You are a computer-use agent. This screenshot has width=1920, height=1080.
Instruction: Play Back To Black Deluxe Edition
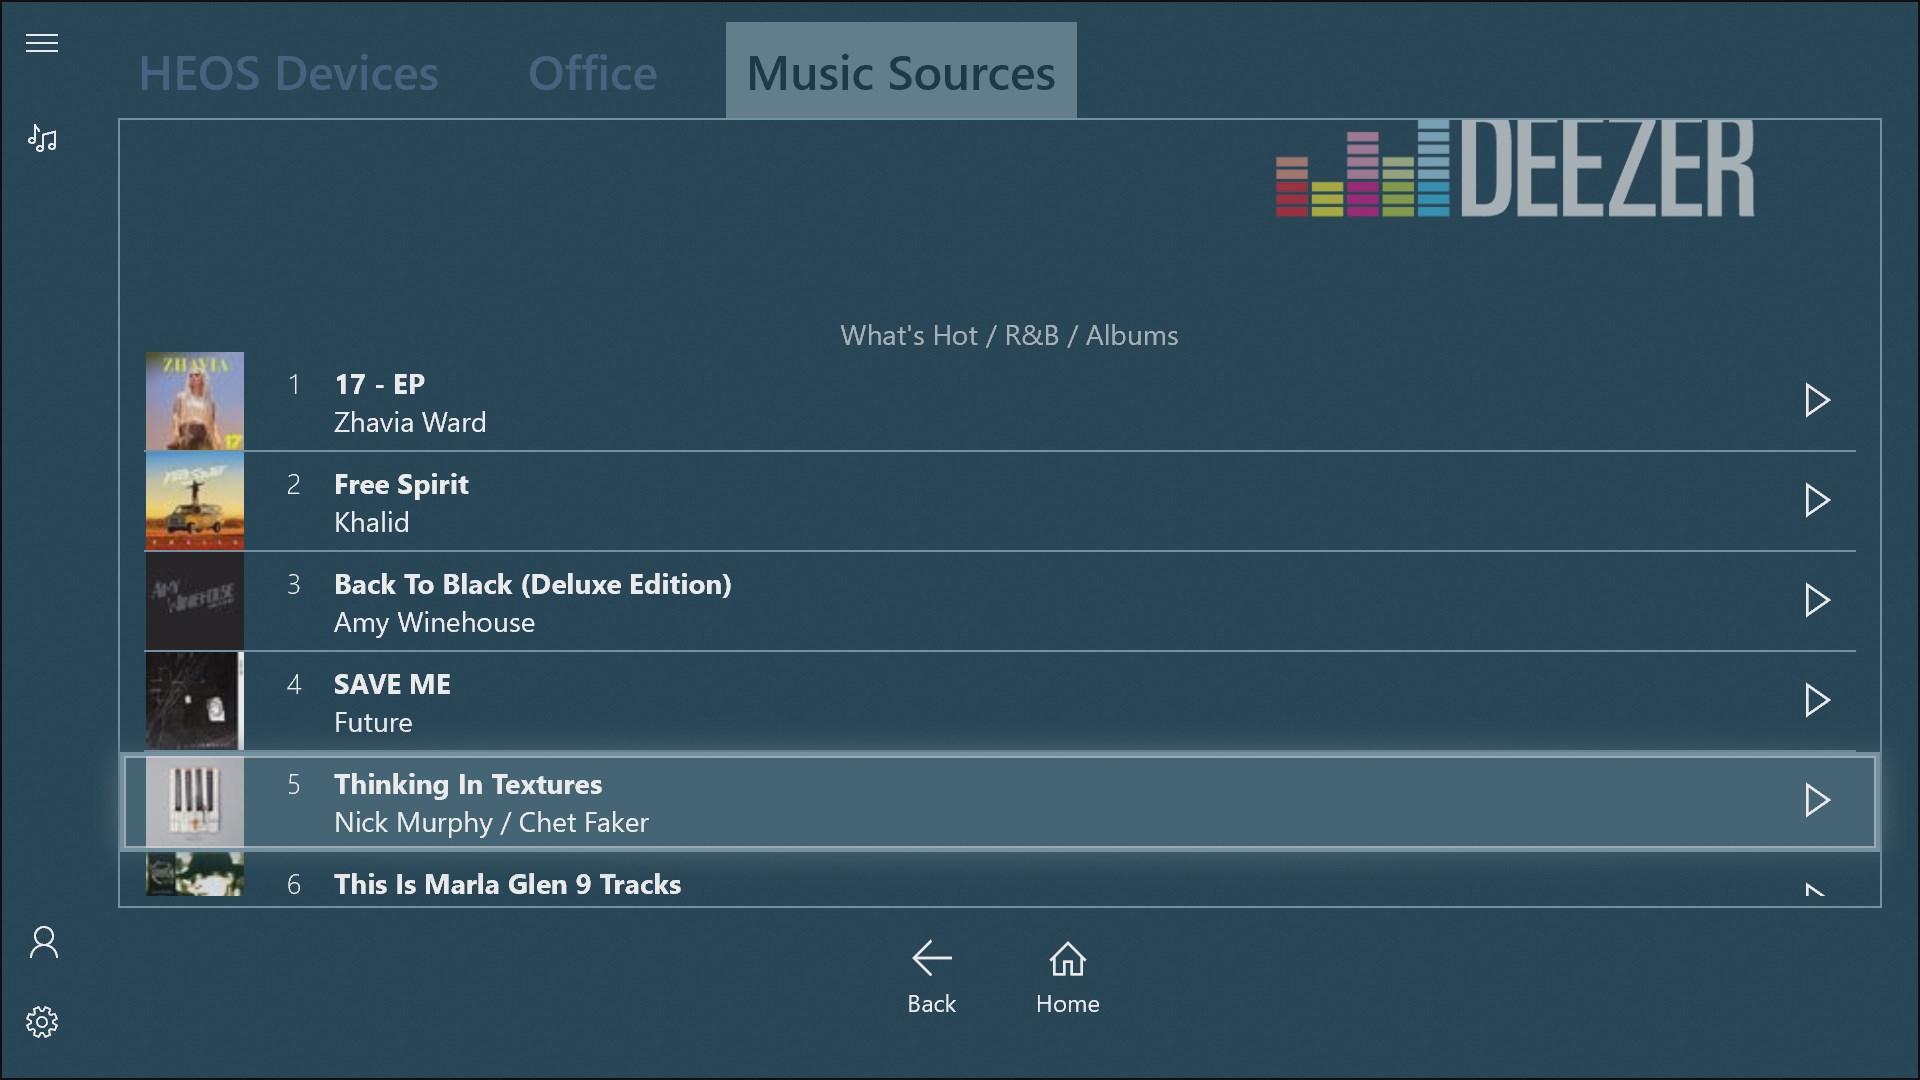1817,600
